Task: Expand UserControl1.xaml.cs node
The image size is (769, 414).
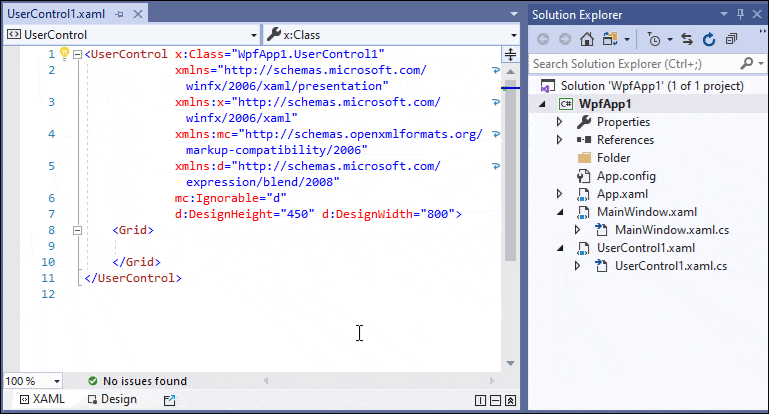Action: [x=578, y=266]
